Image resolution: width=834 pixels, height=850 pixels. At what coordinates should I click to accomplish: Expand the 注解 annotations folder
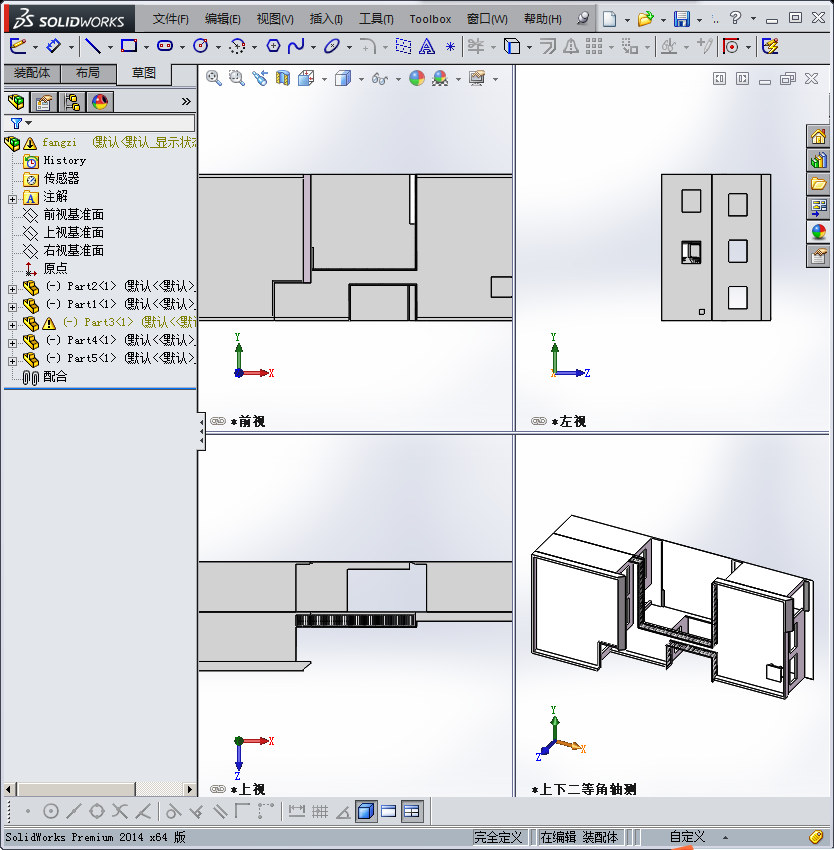pos(12,199)
